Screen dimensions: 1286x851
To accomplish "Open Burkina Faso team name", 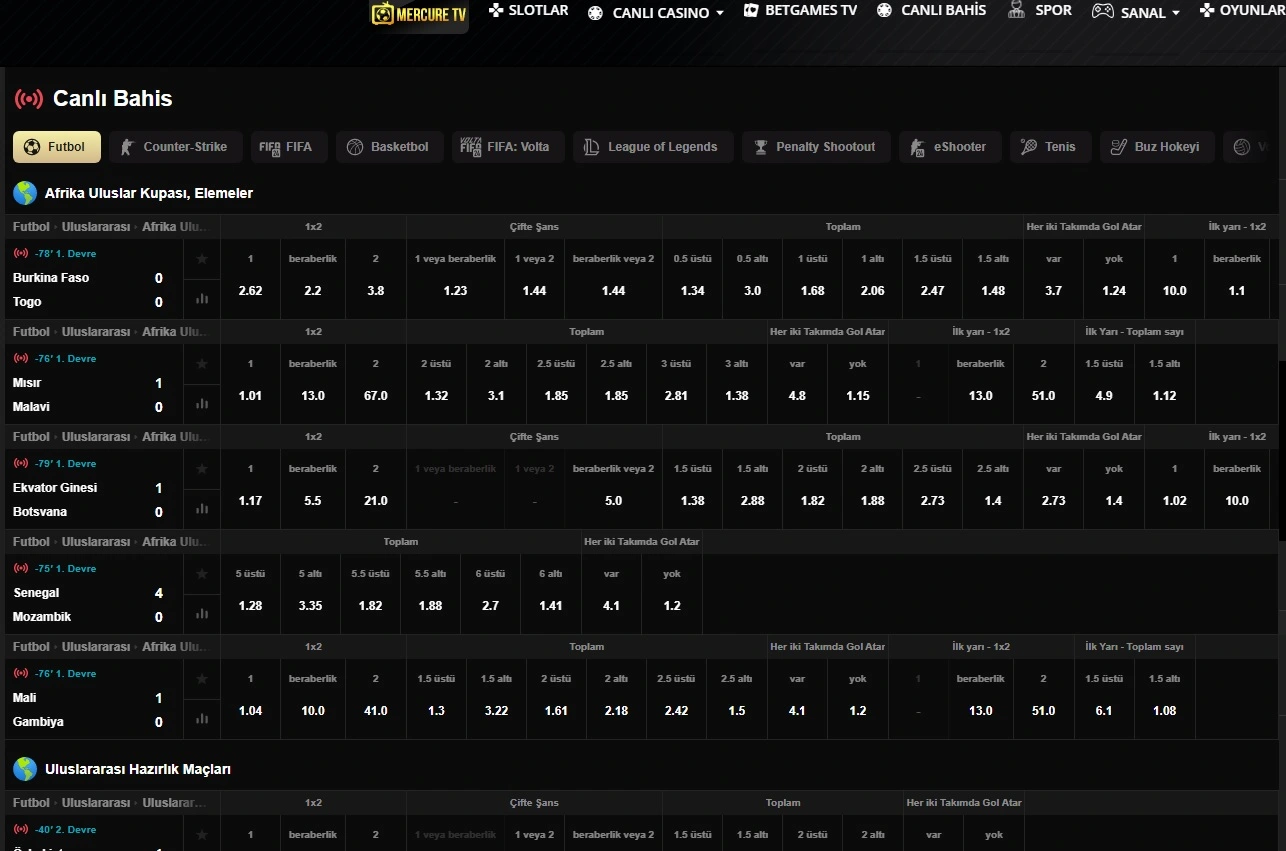I will (x=51, y=278).
